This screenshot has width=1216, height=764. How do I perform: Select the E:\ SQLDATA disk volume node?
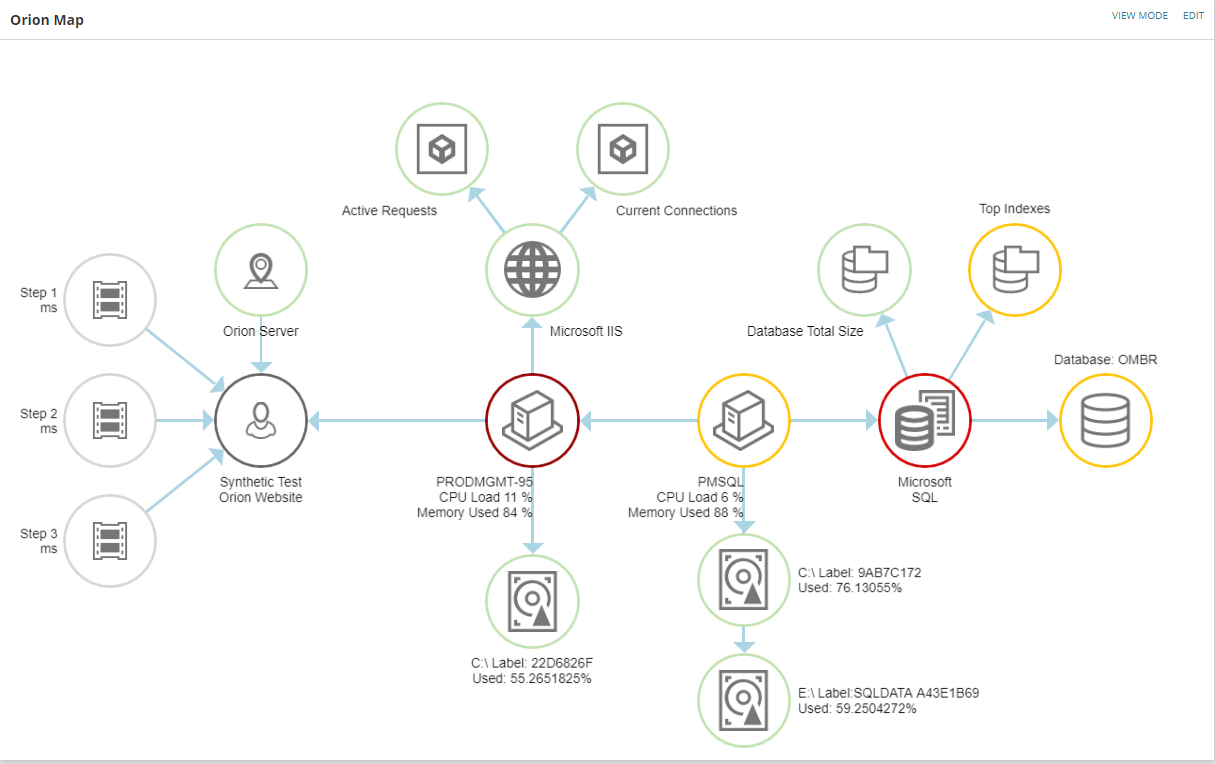[744, 701]
